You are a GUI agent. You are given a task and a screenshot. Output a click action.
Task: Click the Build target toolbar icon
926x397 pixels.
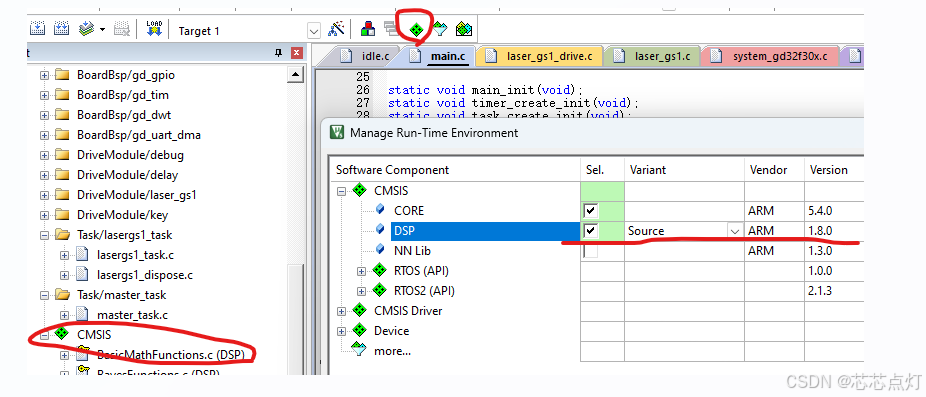tap(37, 28)
